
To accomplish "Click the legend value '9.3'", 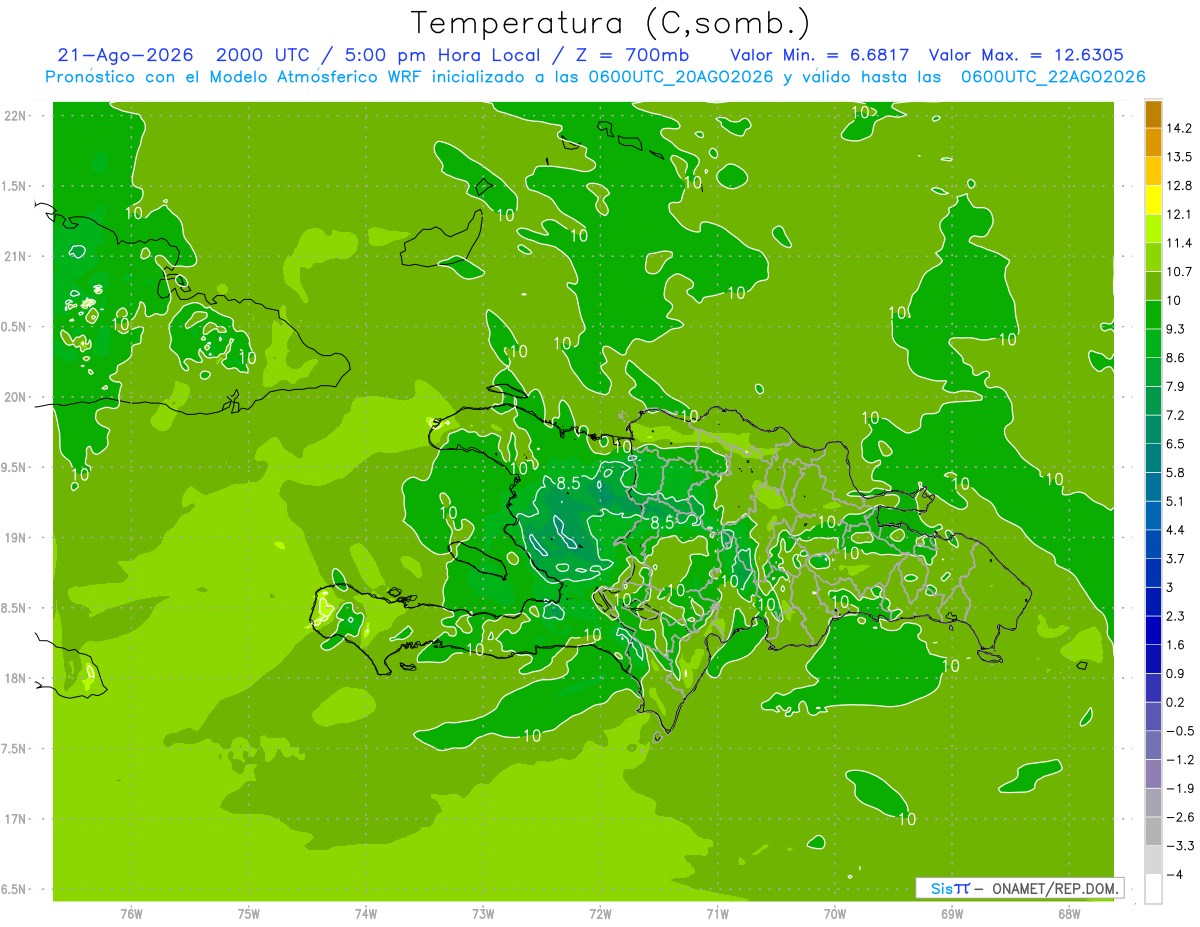I will pyautogui.click(x=1176, y=329).
